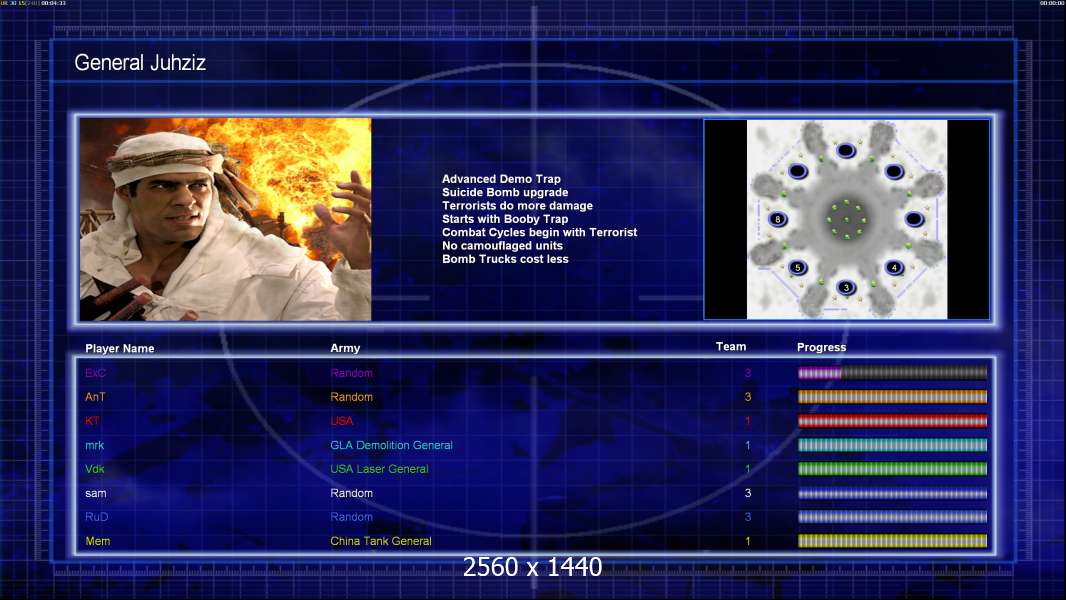1066x600 pixels.
Task: Click KT's red loading progress bar
Action: click(892, 421)
